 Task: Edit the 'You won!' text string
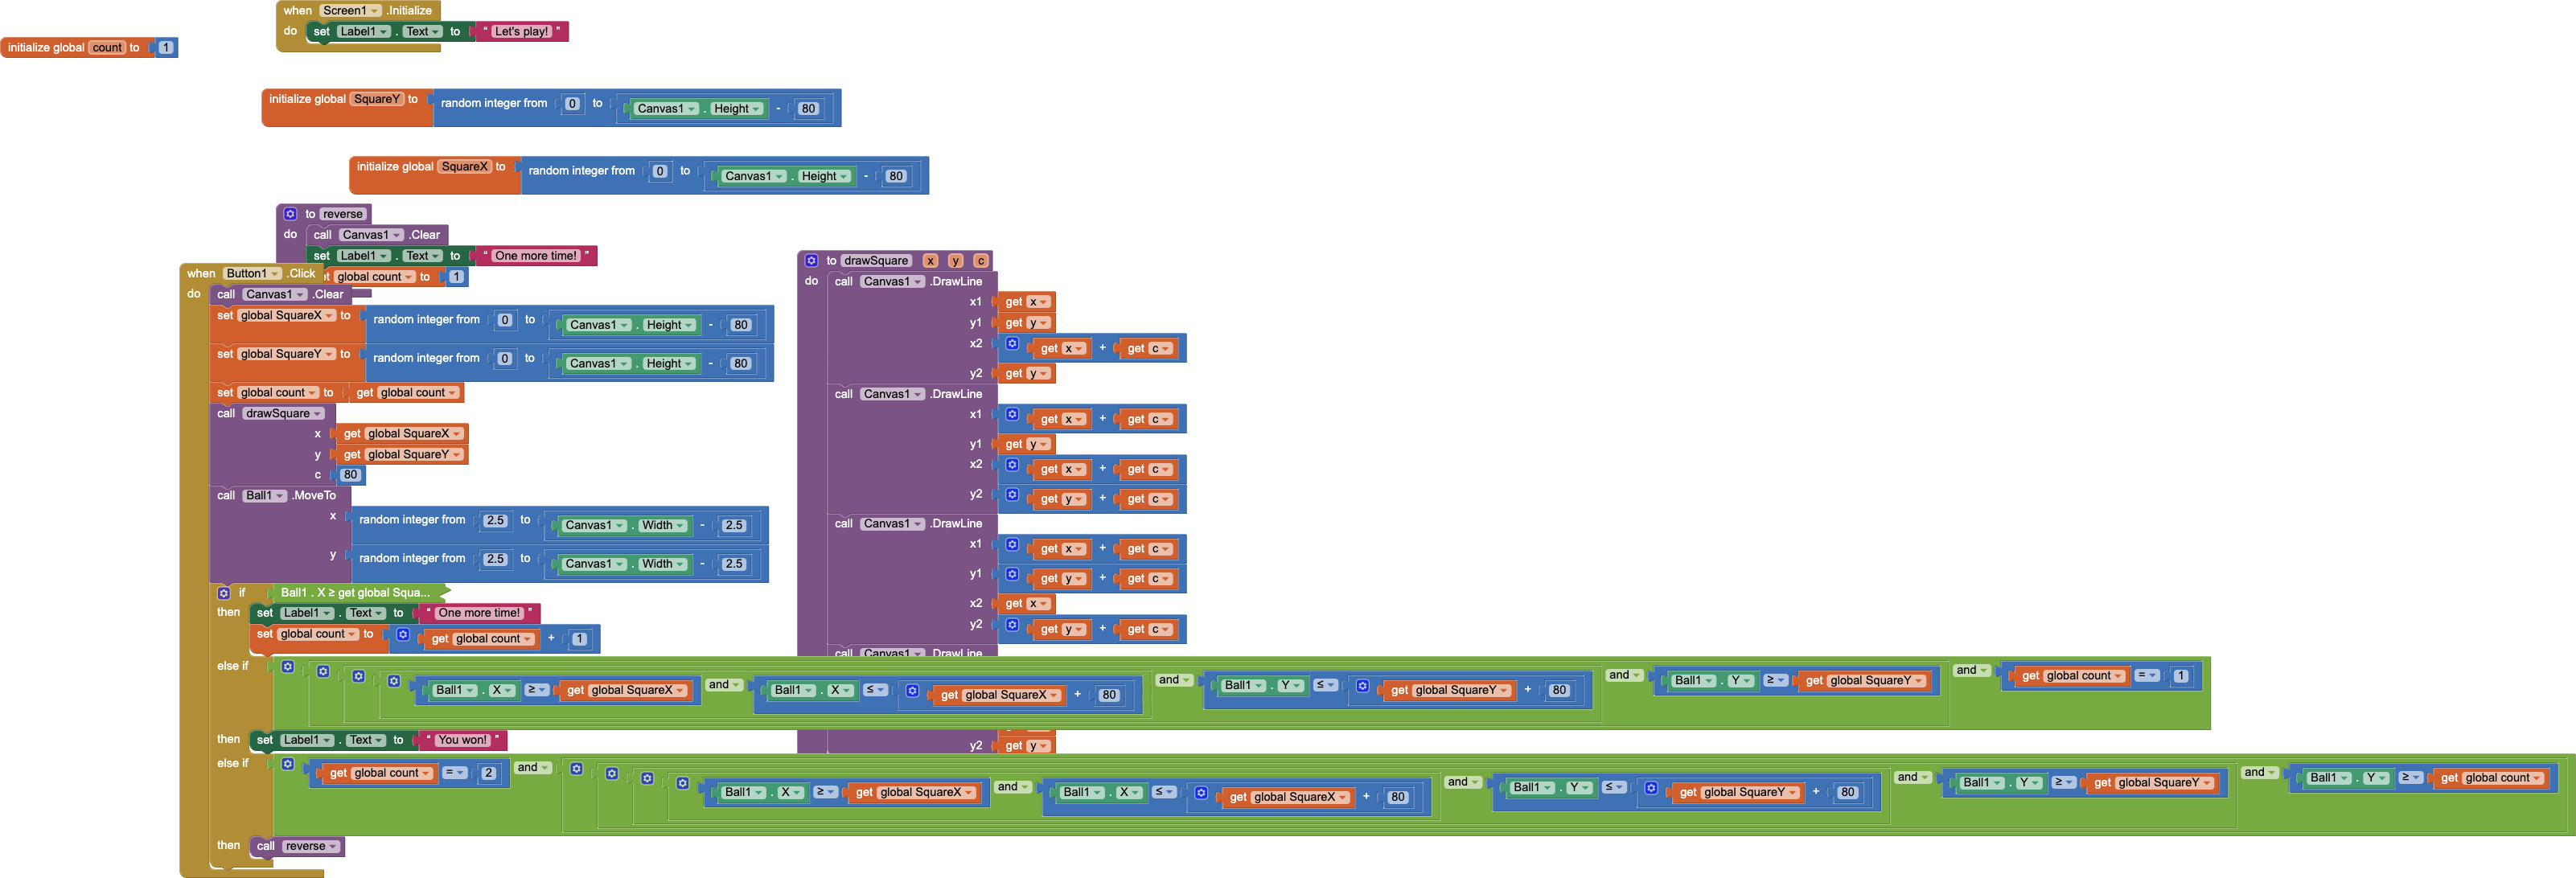click(x=462, y=741)
